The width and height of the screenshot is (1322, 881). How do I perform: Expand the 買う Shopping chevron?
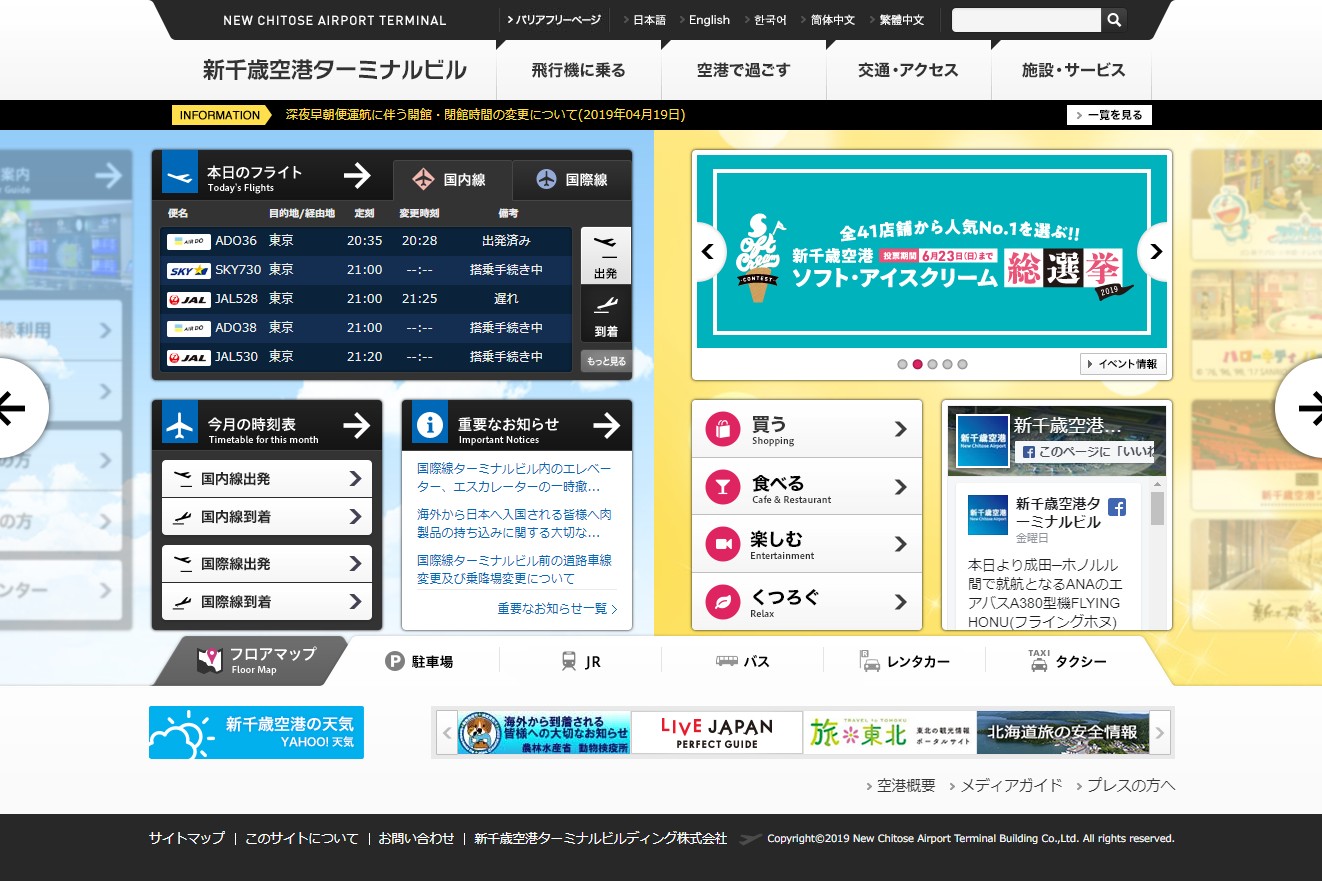[x=901, y=429]
